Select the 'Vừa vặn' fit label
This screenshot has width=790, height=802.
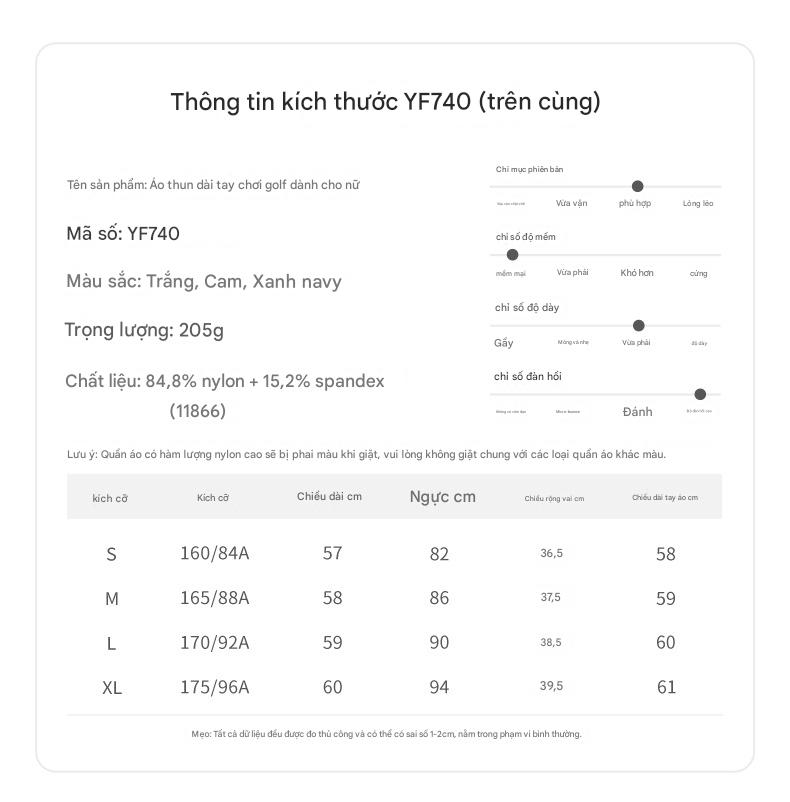[572, 204]
